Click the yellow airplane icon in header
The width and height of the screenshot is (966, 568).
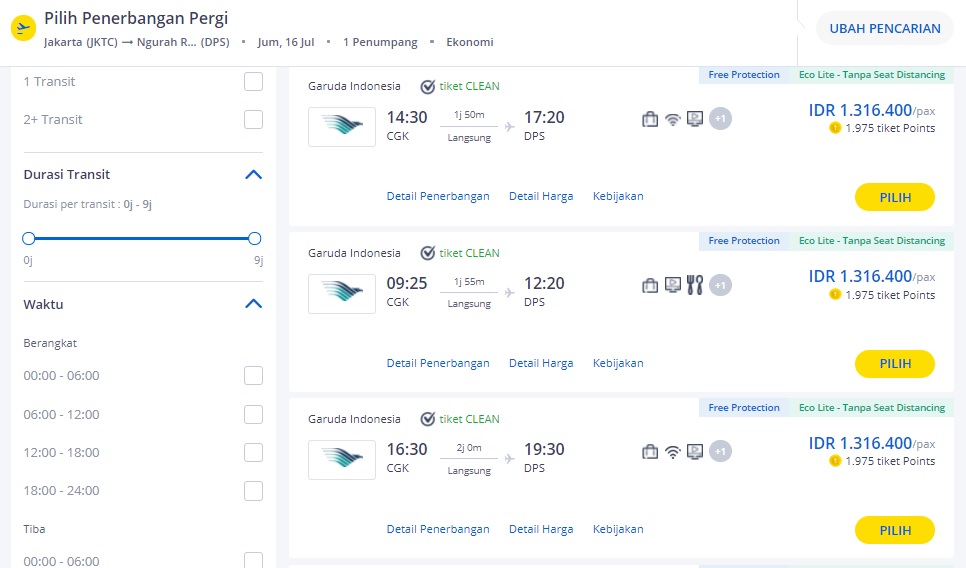[23, 28]
